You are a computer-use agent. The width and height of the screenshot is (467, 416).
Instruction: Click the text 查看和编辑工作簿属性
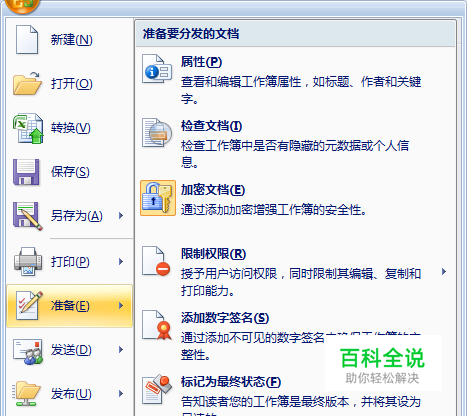click(241, 82)
